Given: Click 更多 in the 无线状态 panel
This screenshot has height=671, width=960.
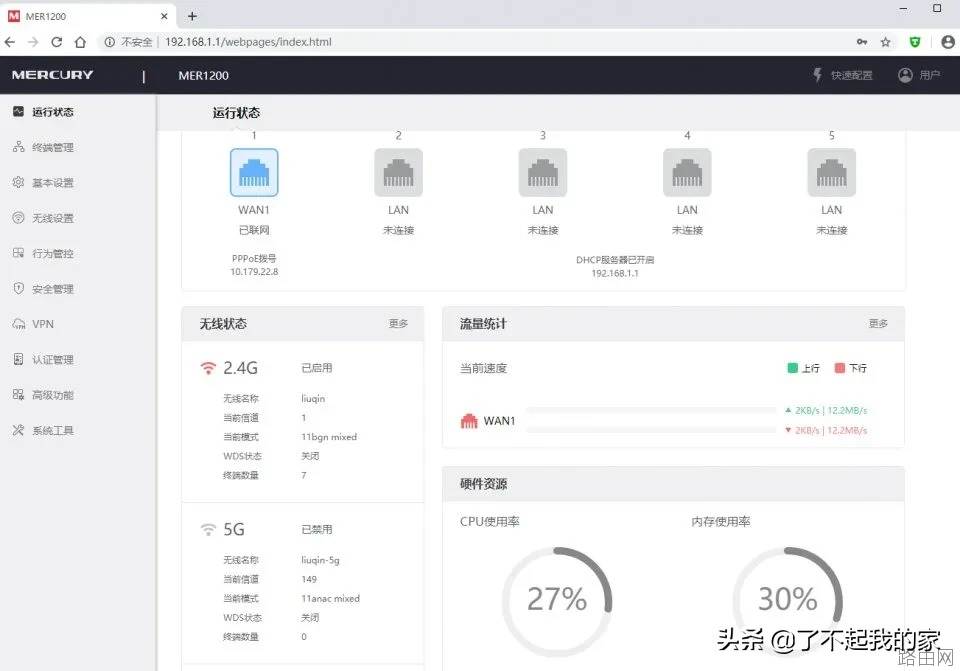Looking at the screenshot, I should click(x=399, y=323).
